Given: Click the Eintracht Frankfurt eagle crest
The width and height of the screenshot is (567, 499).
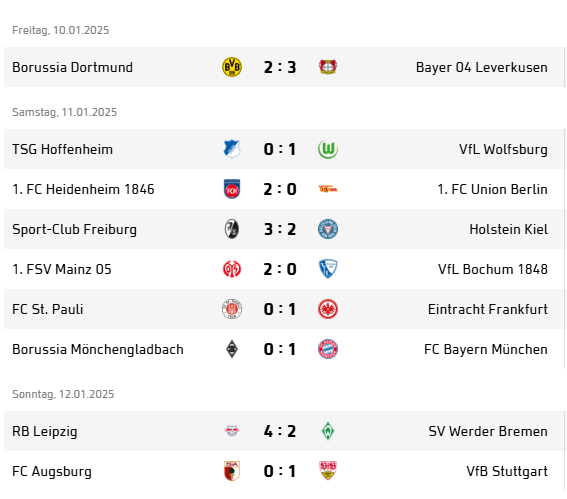Looking at the screenshot, I should tap(328, 309).
